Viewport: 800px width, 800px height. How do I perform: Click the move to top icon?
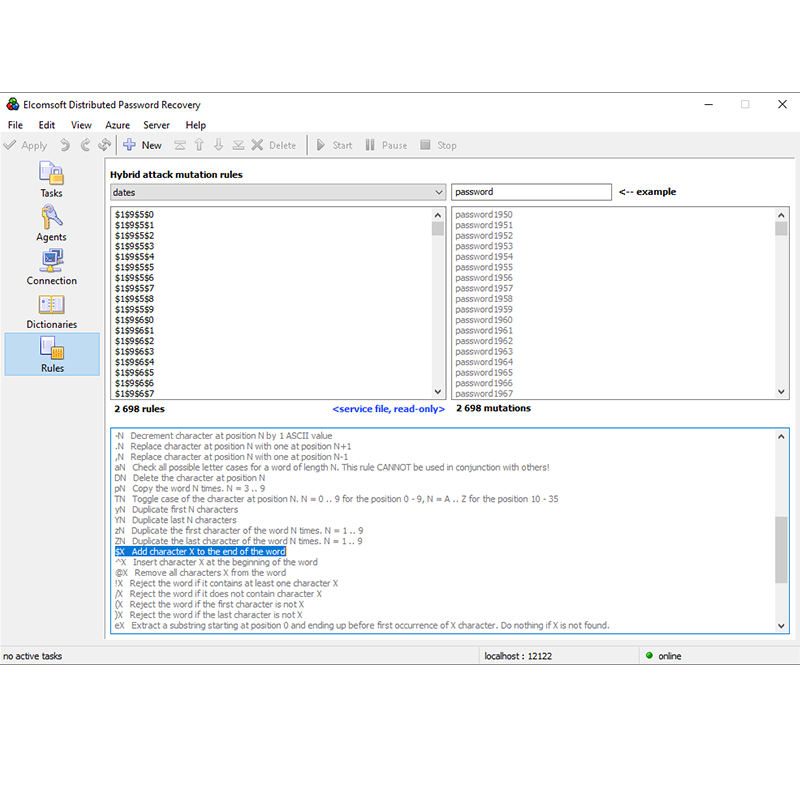[x=180, y=145]
